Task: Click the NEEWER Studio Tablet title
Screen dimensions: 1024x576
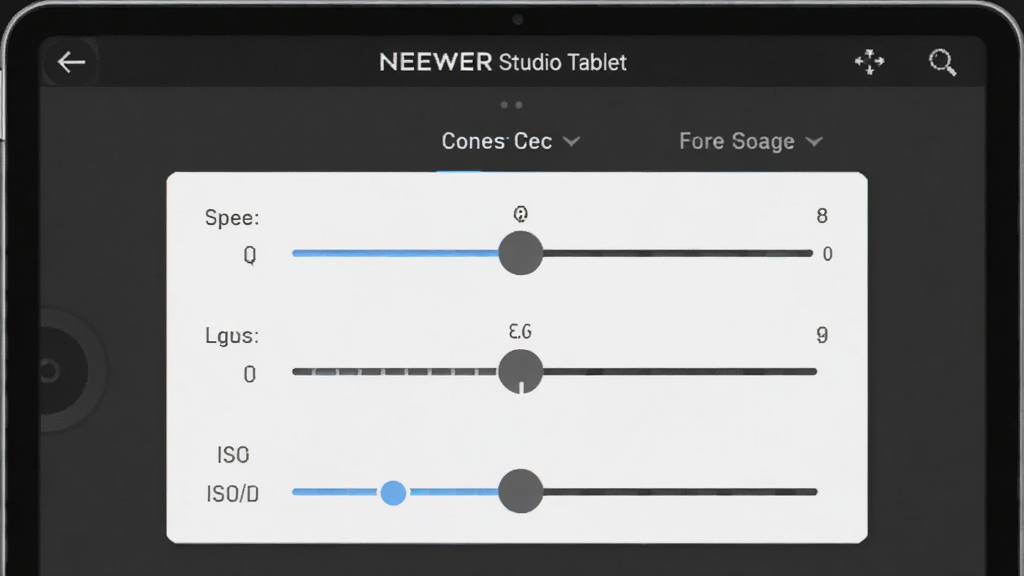Action: coord(503,62)
